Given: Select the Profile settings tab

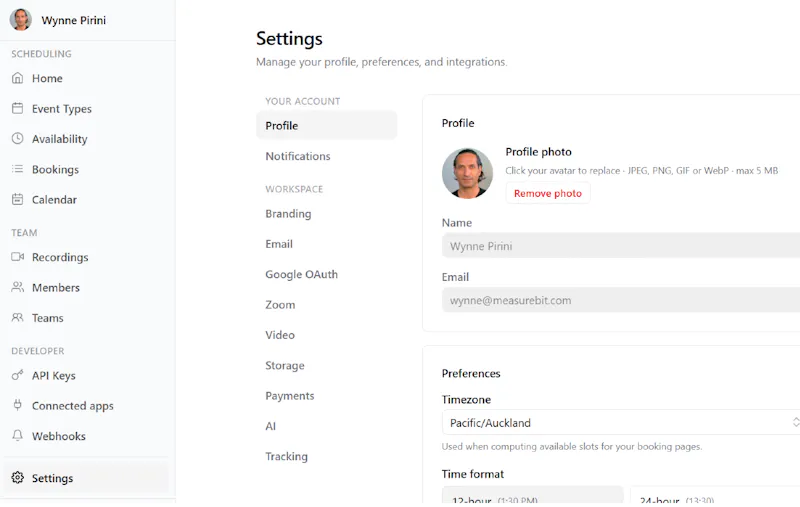Looking at the screenshot, I should coord(327,125).
